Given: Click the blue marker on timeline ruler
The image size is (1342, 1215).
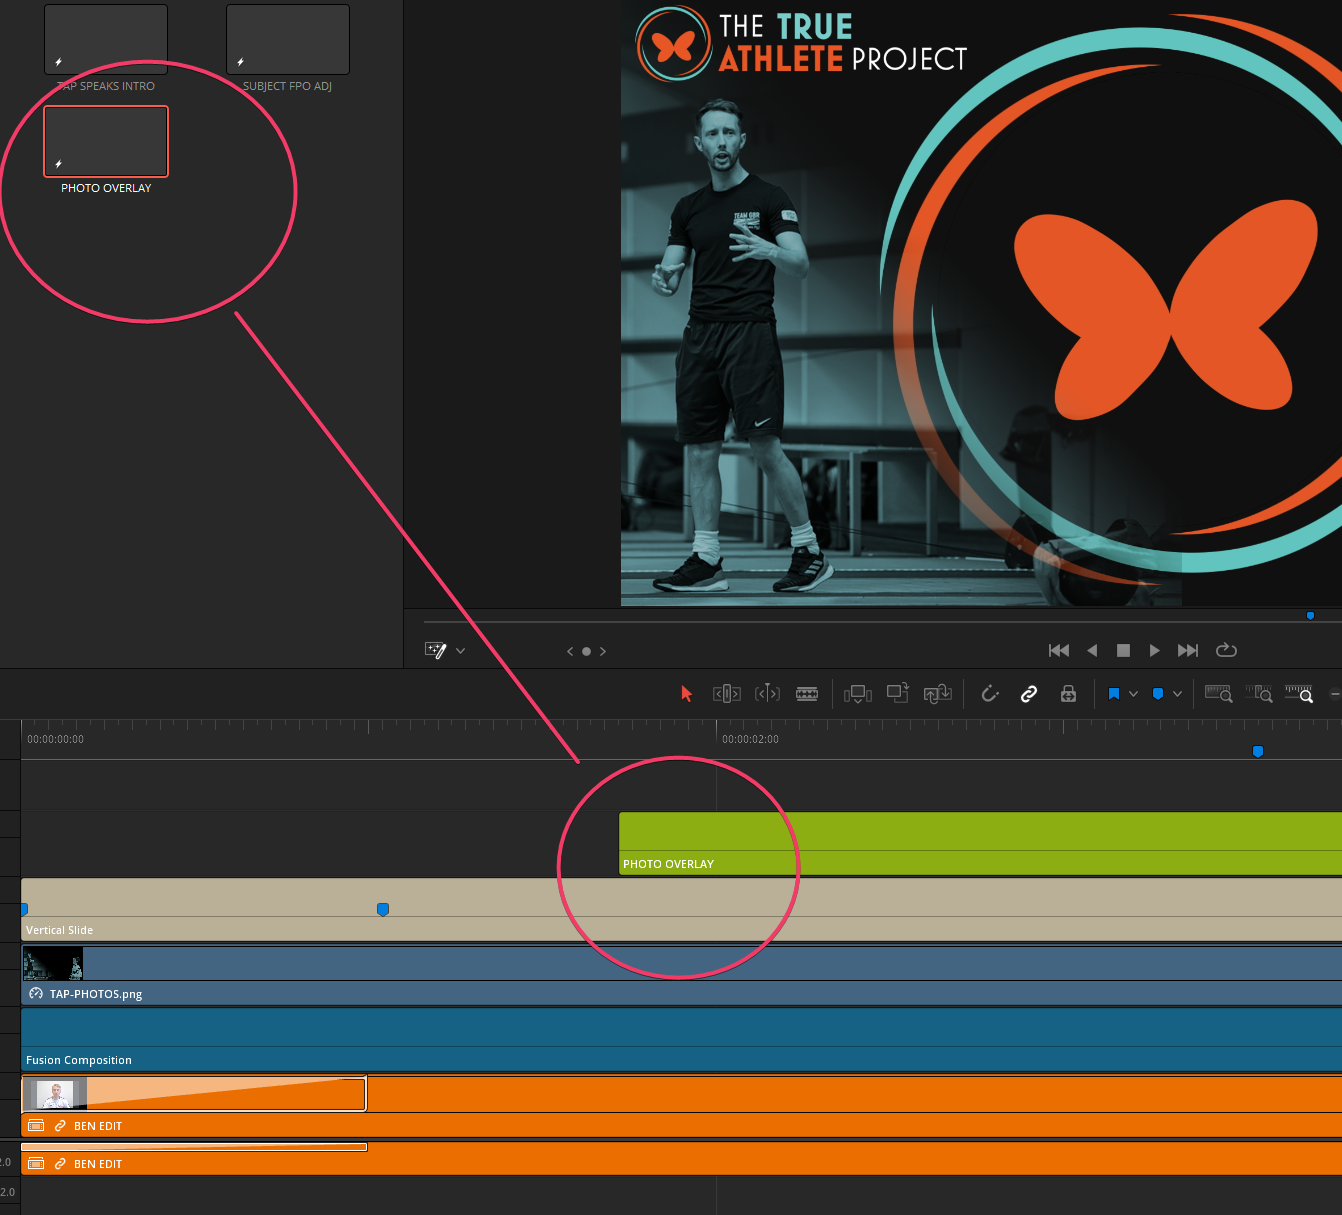Looking at the screenshot, I should (1258, 751).
